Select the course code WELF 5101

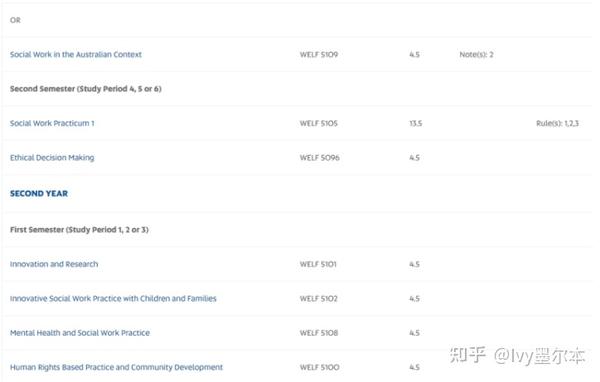318,264
